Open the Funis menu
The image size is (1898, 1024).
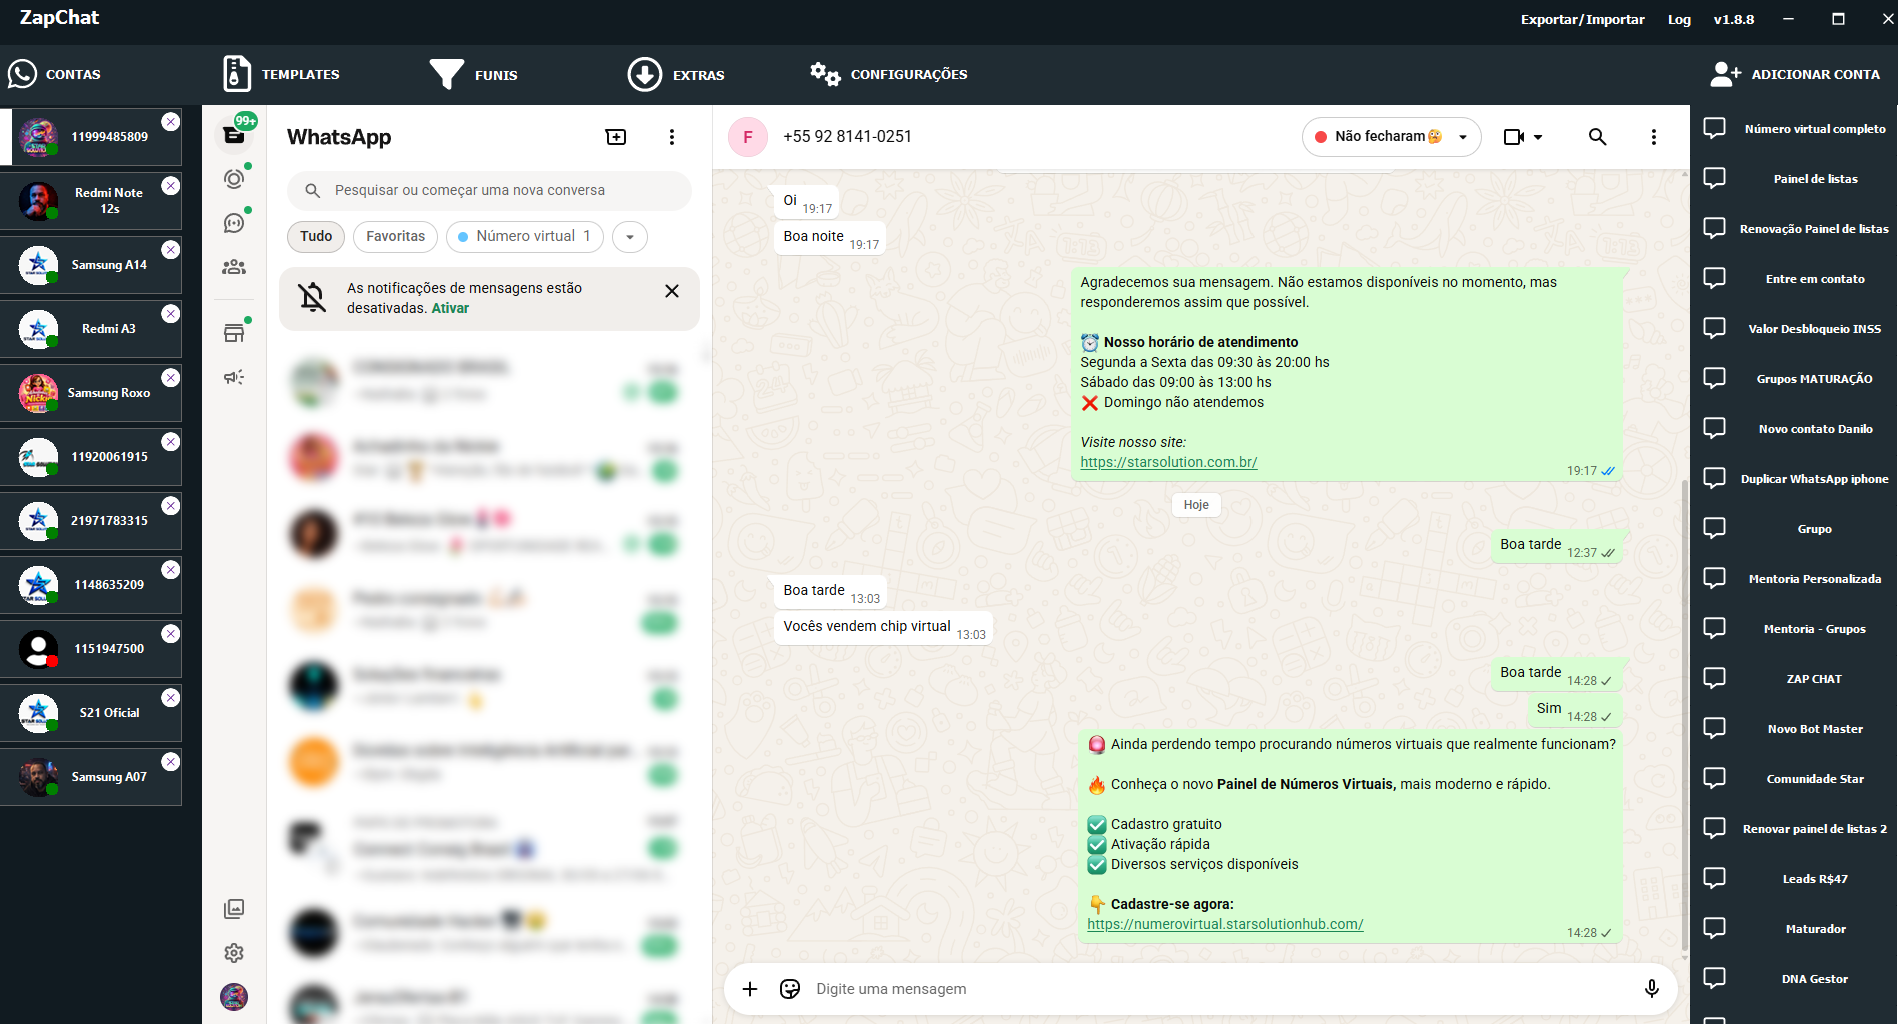pyautogui.click(x=474, y=74)
